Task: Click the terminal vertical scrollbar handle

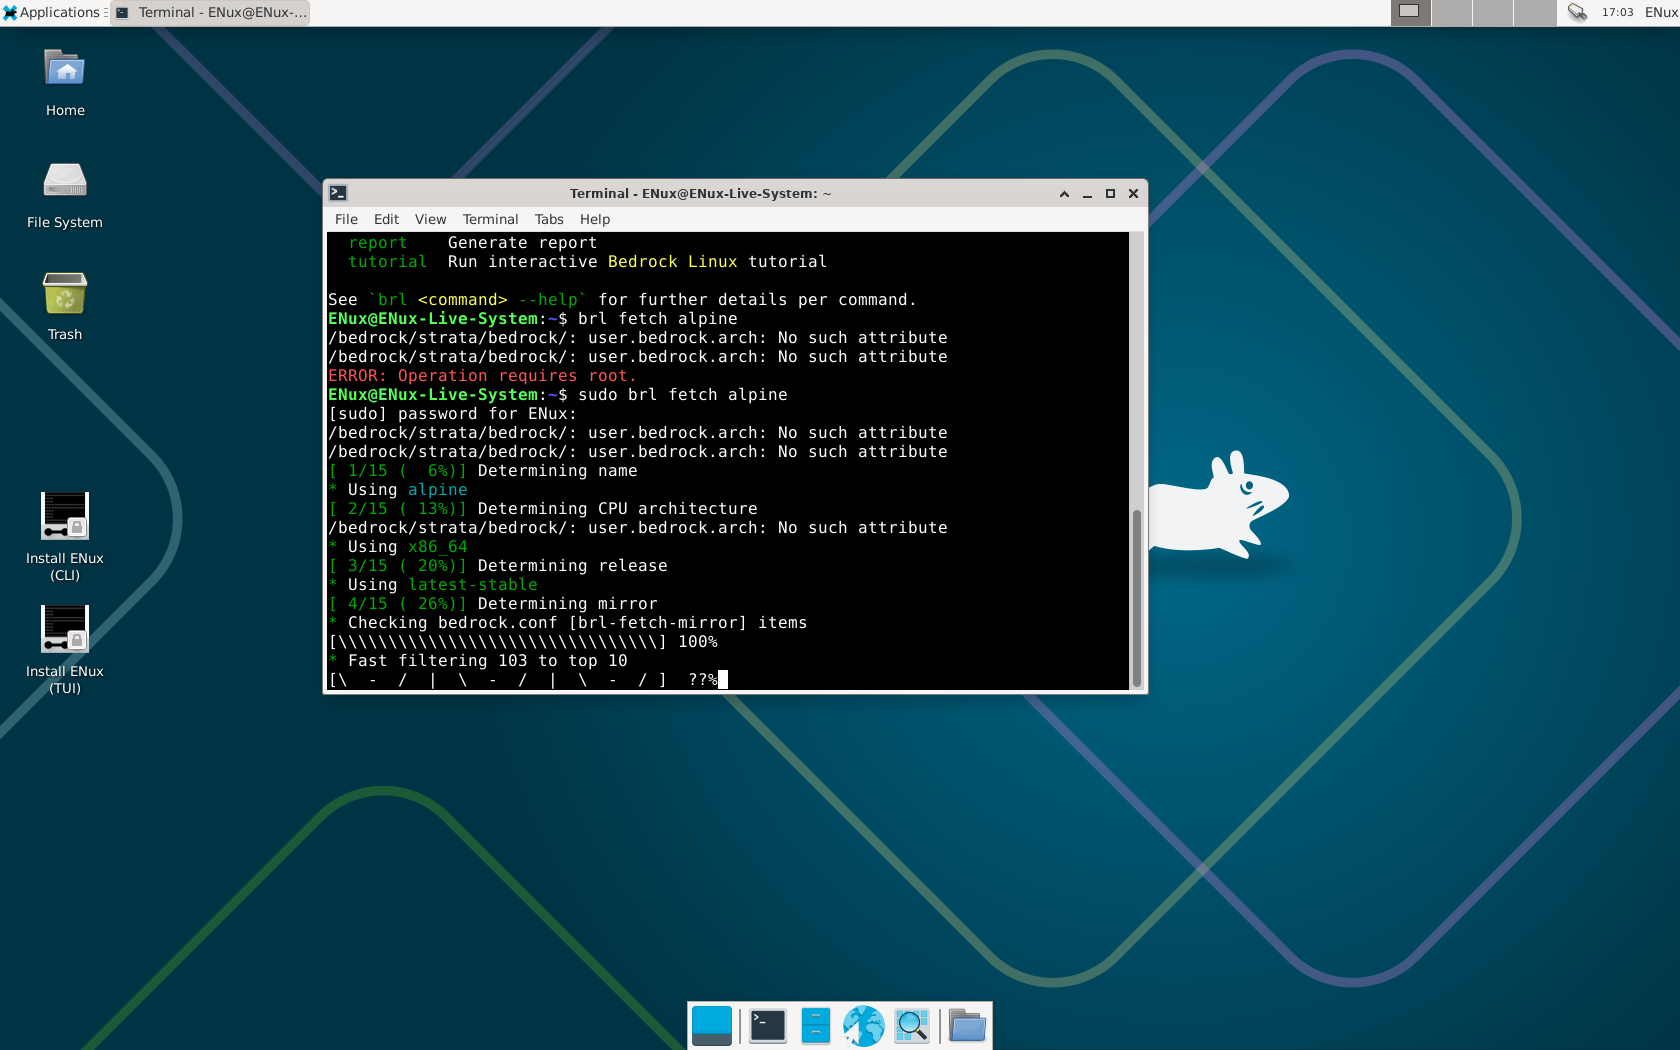Action: (1136, 597)
